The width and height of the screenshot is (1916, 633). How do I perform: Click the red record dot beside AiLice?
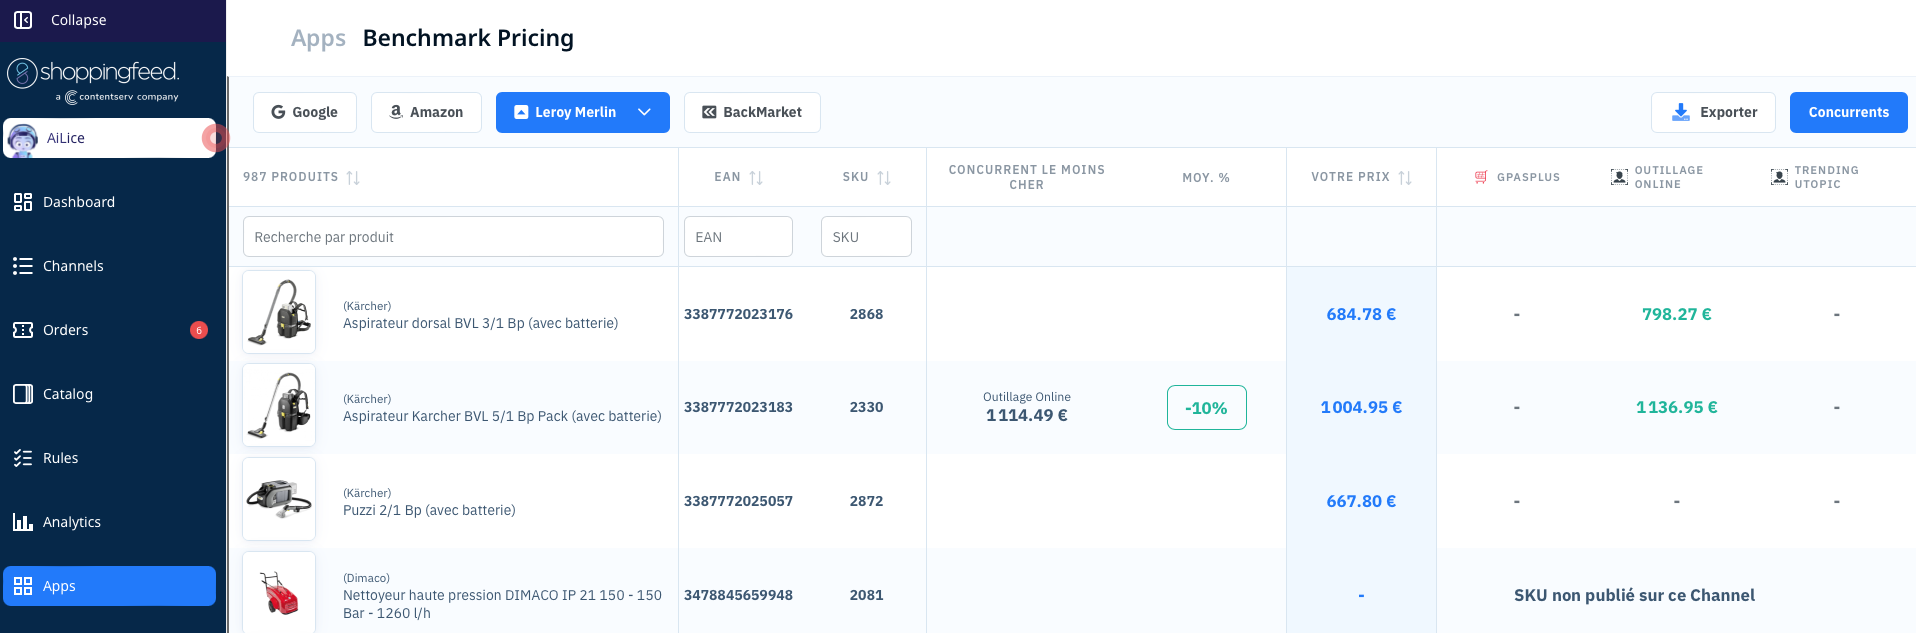(x=214, y=138)
